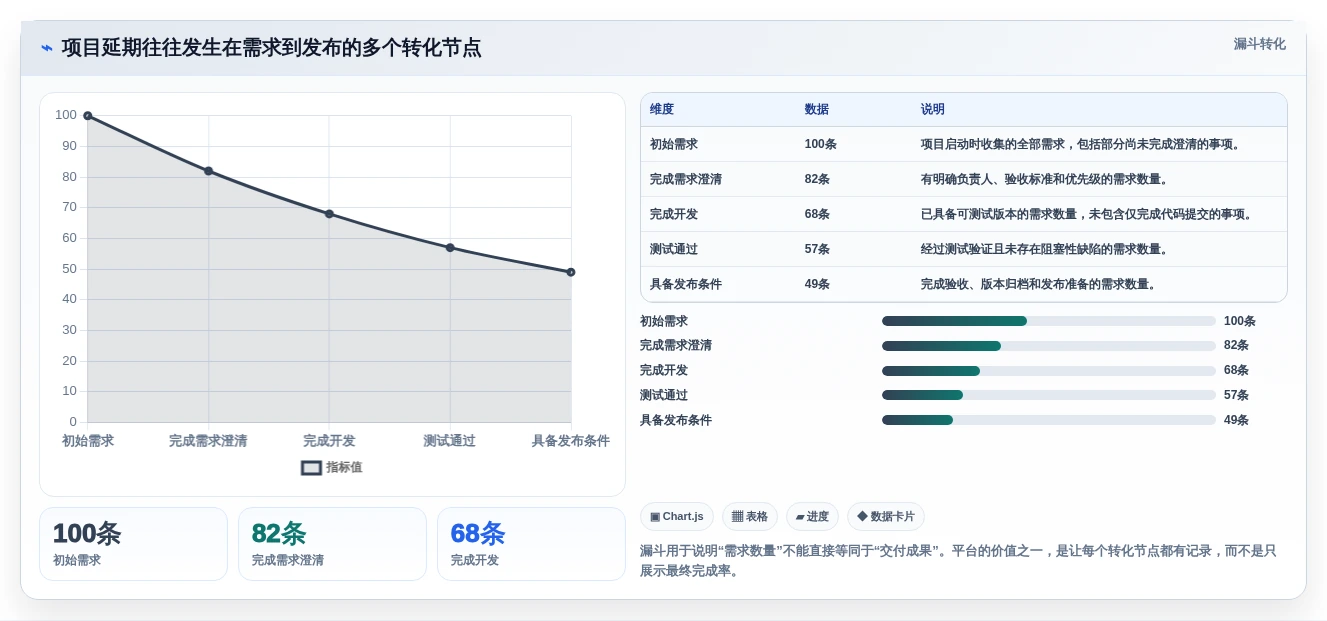
Task: Click the 测试通过 progress bar
Action: tap(1049, 395)
